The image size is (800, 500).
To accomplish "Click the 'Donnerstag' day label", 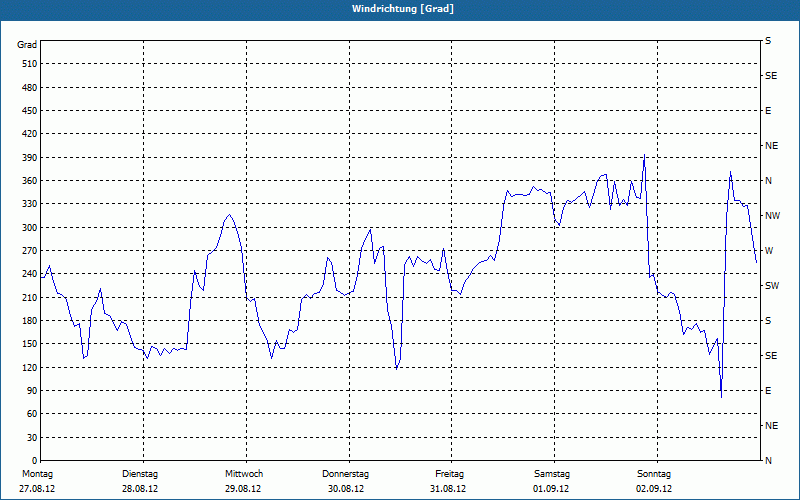I will 345,474.
